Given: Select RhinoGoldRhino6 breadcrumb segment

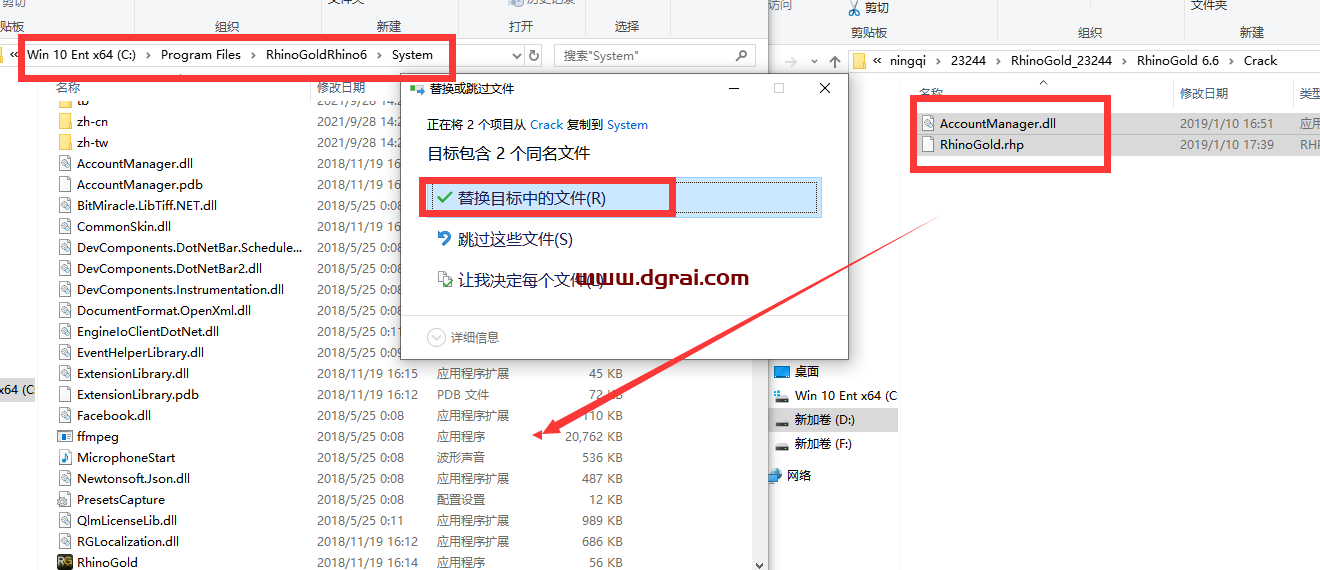Looking at the screenshot, I should click(x=316, y=55).
